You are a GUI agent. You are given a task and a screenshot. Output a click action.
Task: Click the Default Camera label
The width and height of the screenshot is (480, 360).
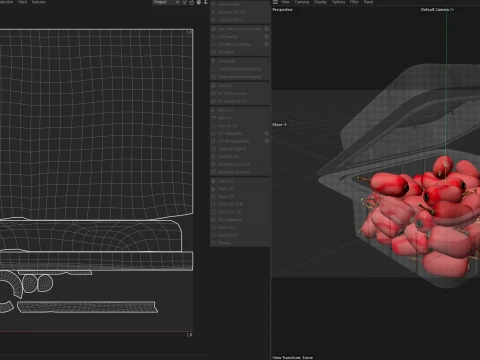tap(435, 10)
